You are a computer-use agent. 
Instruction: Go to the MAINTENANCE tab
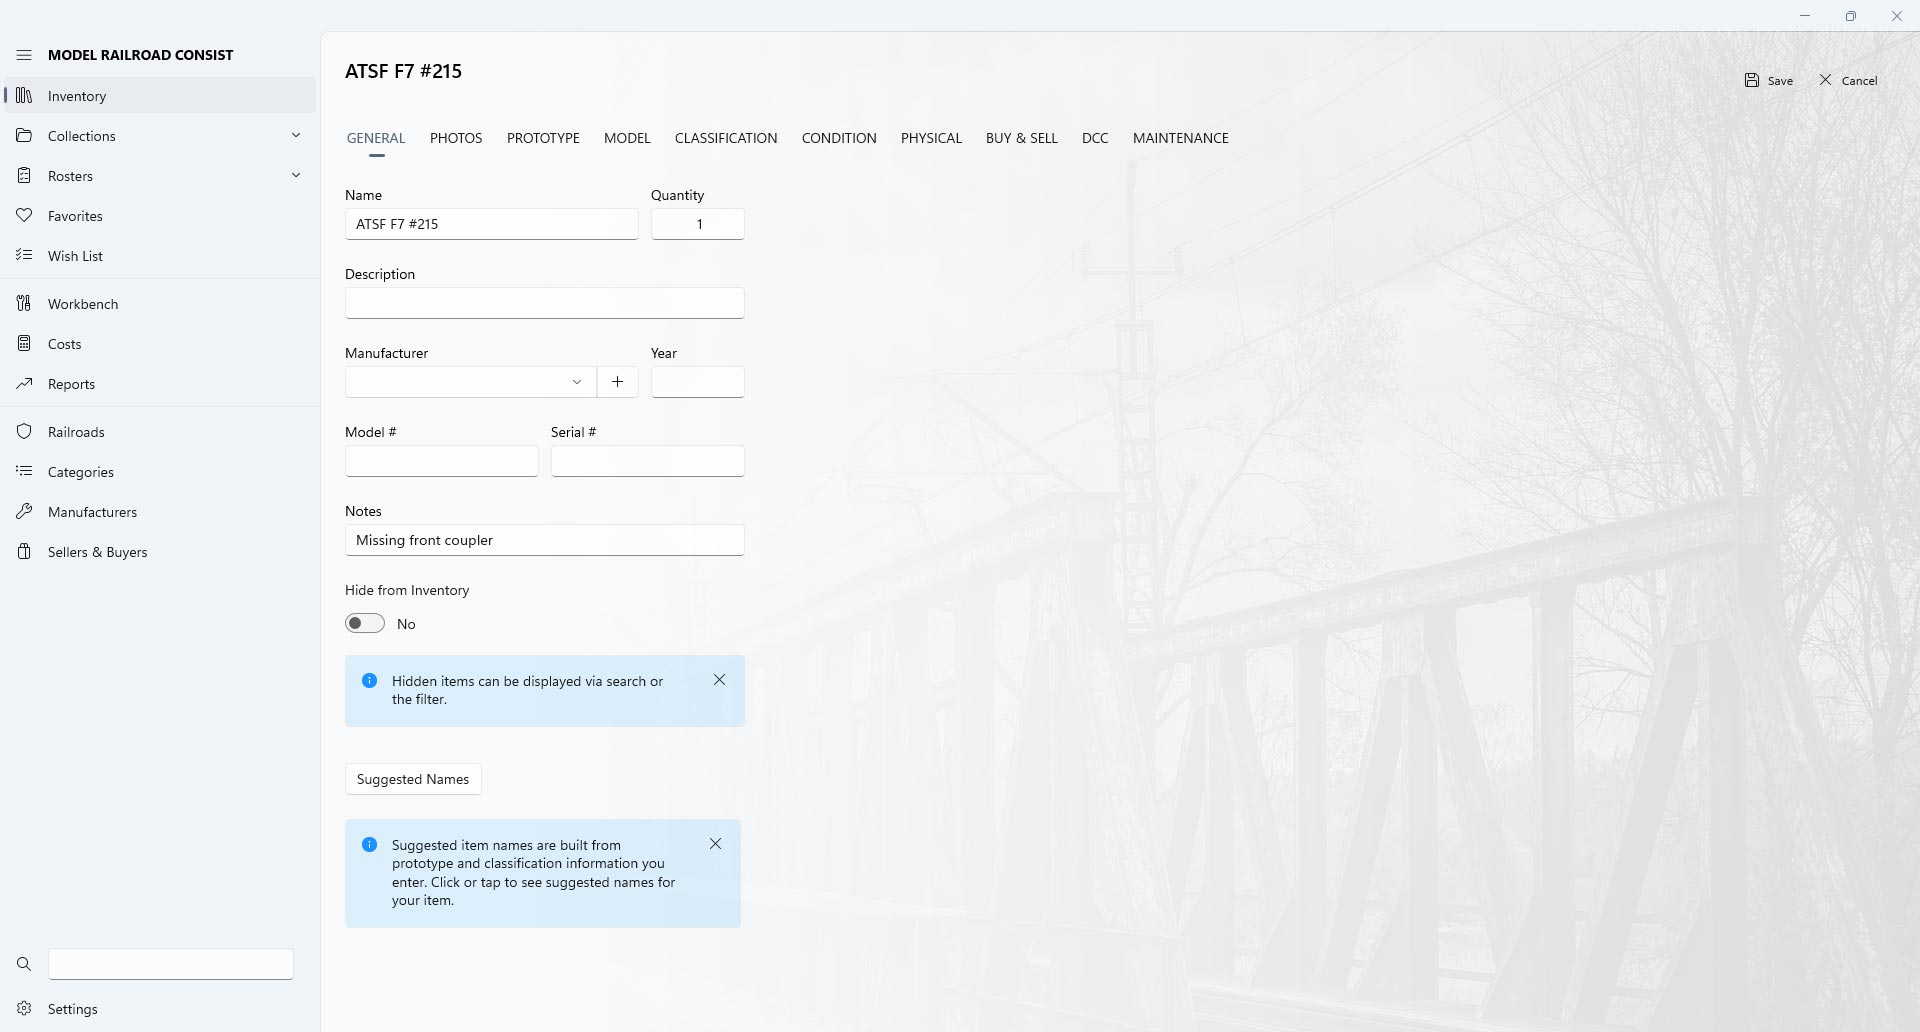(1181, 138)
